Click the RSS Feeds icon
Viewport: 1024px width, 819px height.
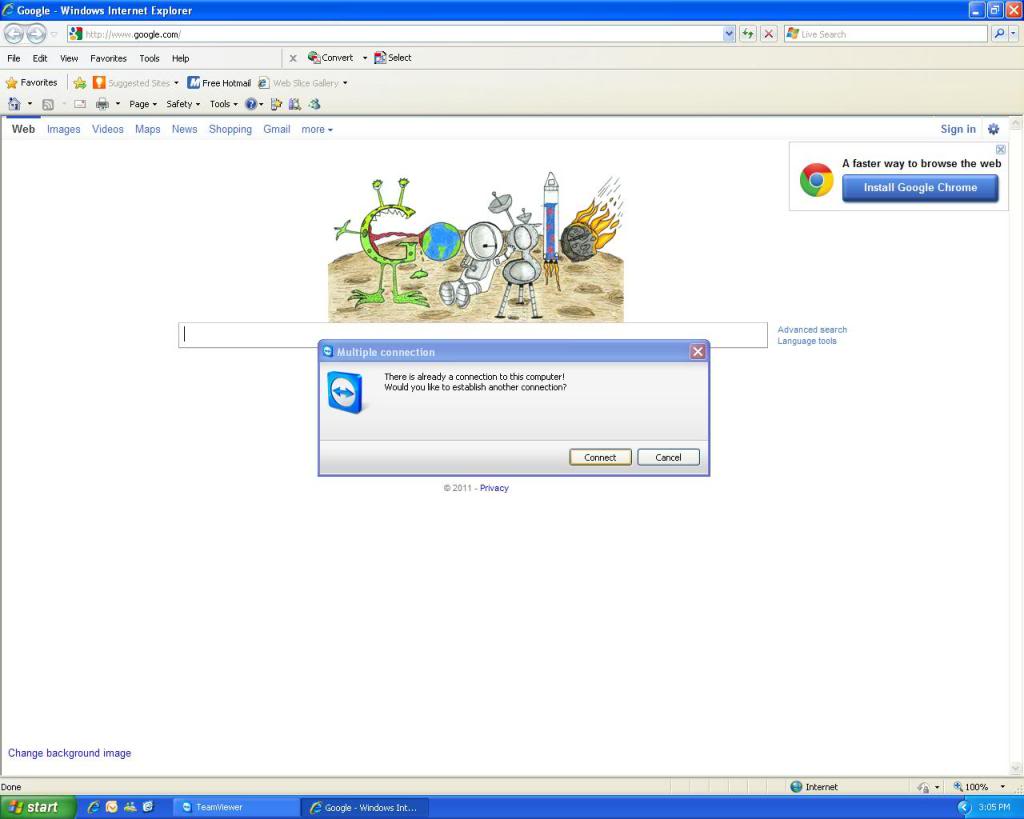(x=48, y=104)
